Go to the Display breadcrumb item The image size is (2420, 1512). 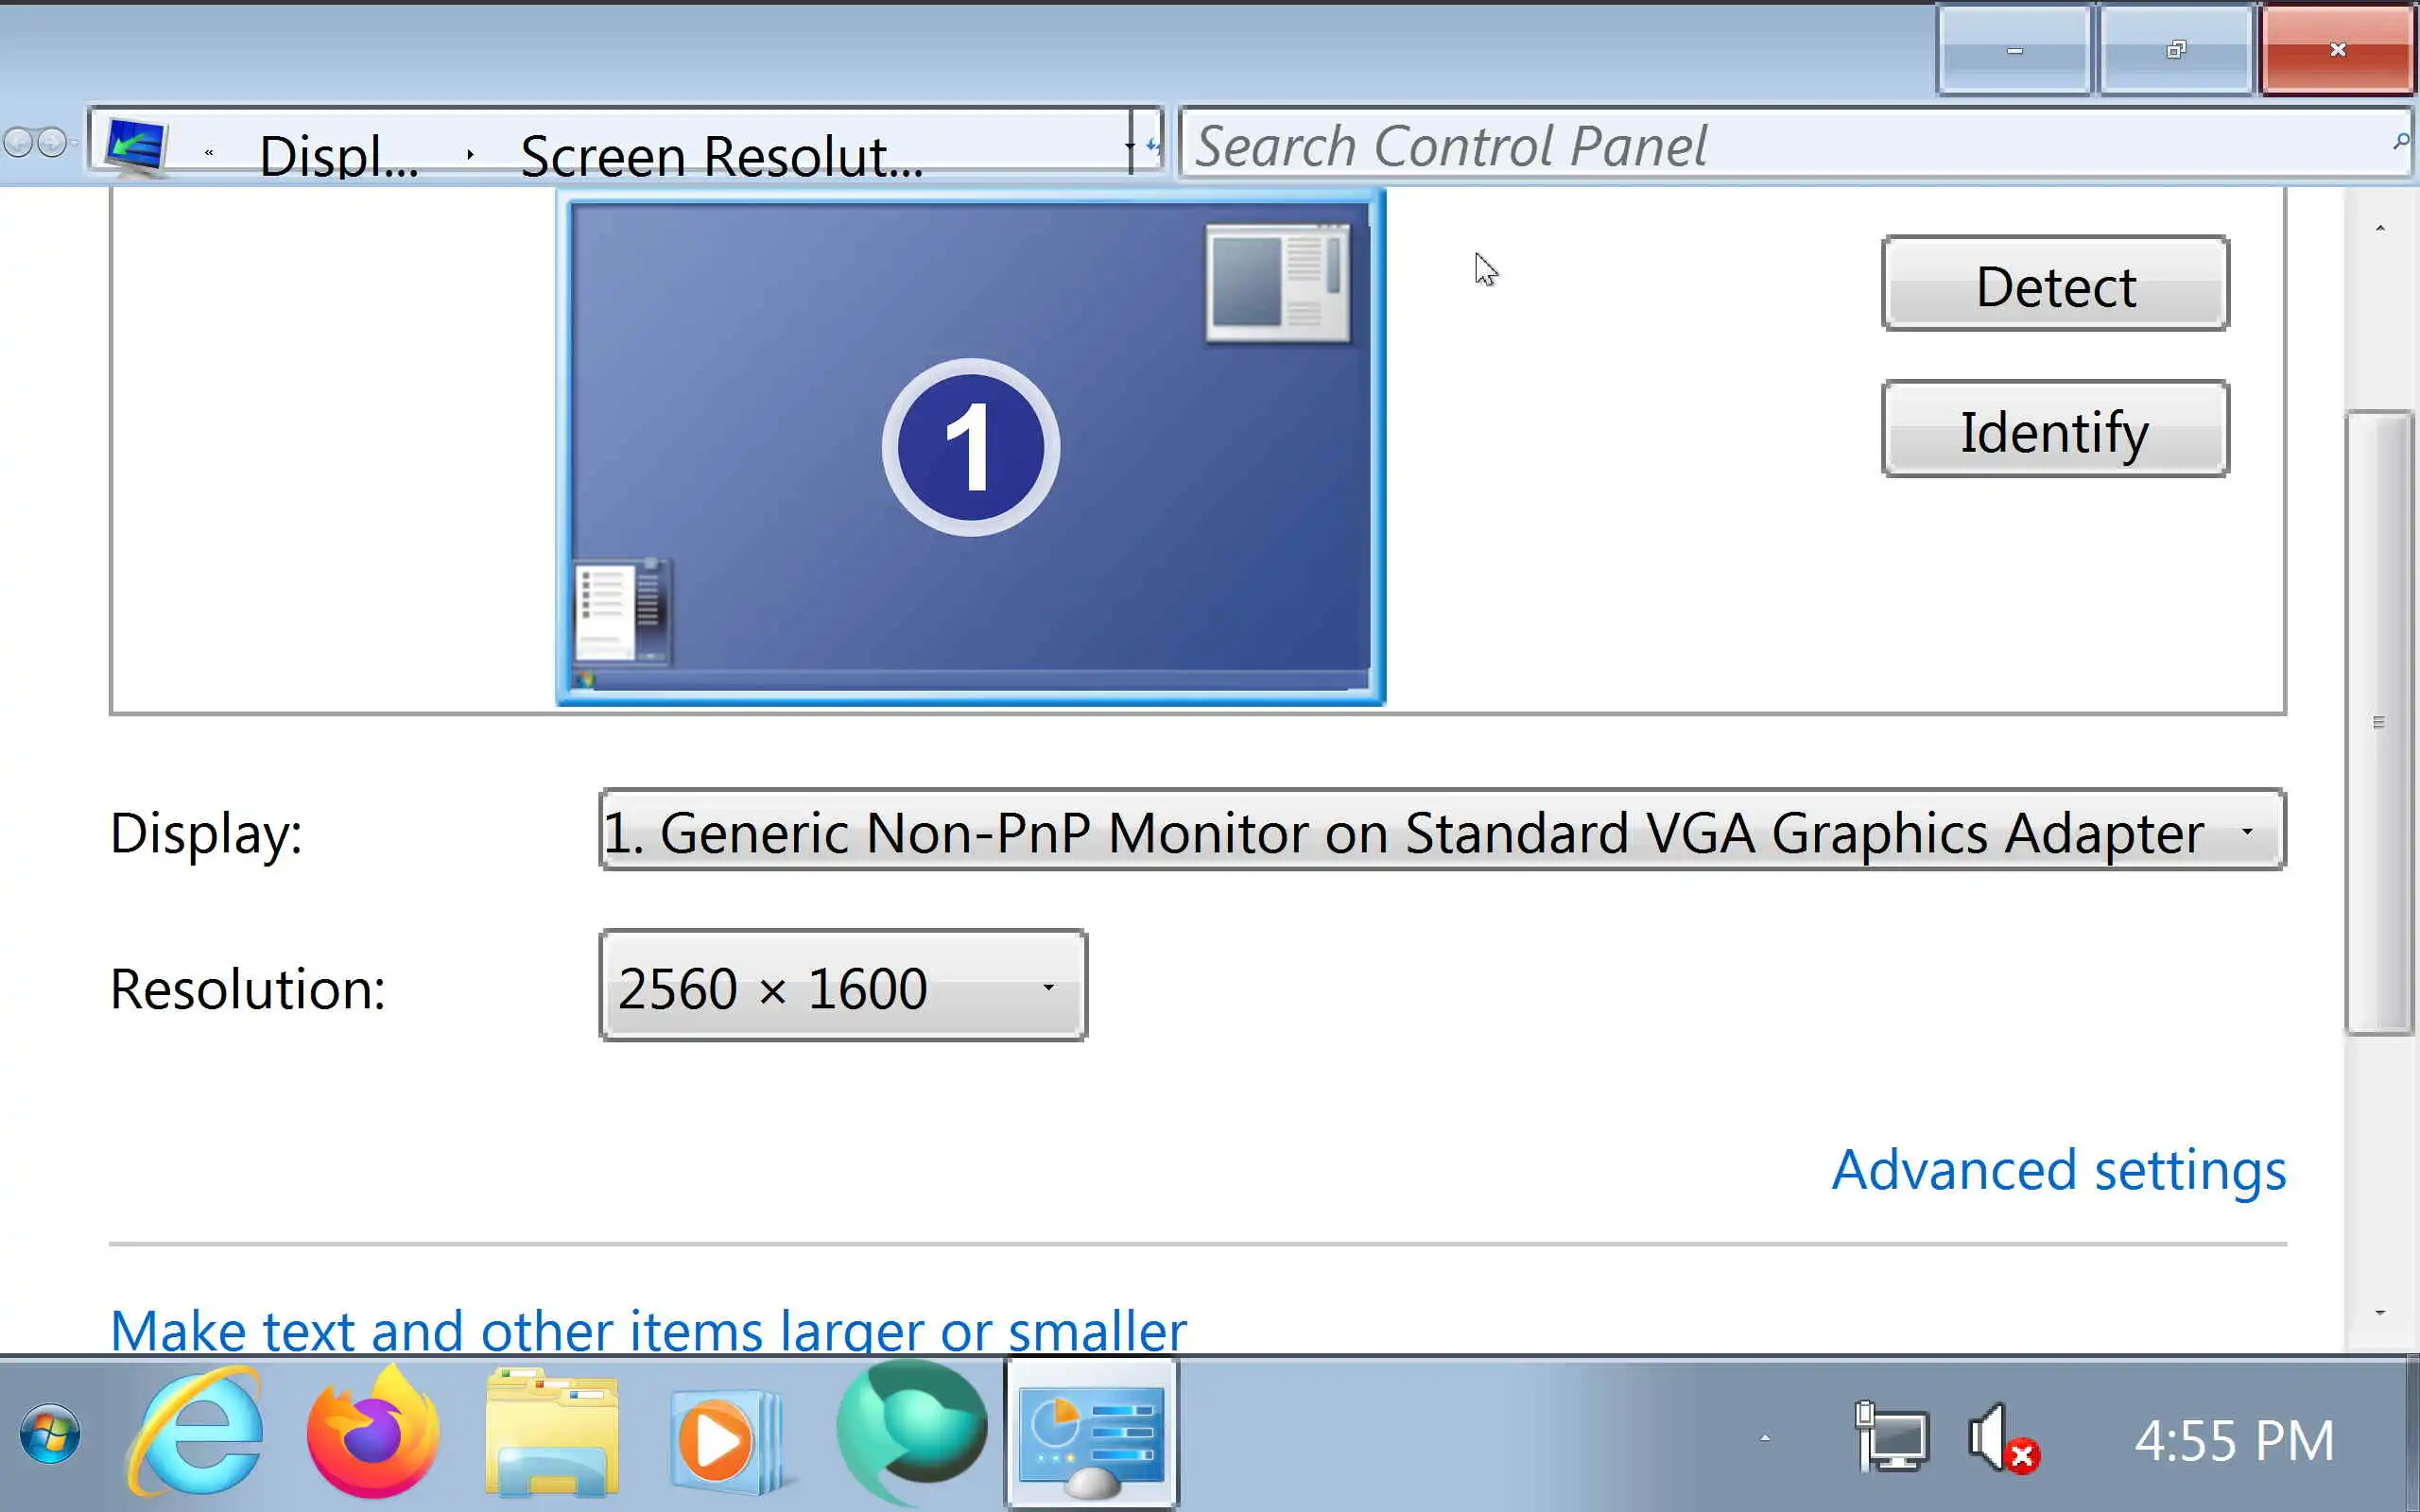pos(338,156)
